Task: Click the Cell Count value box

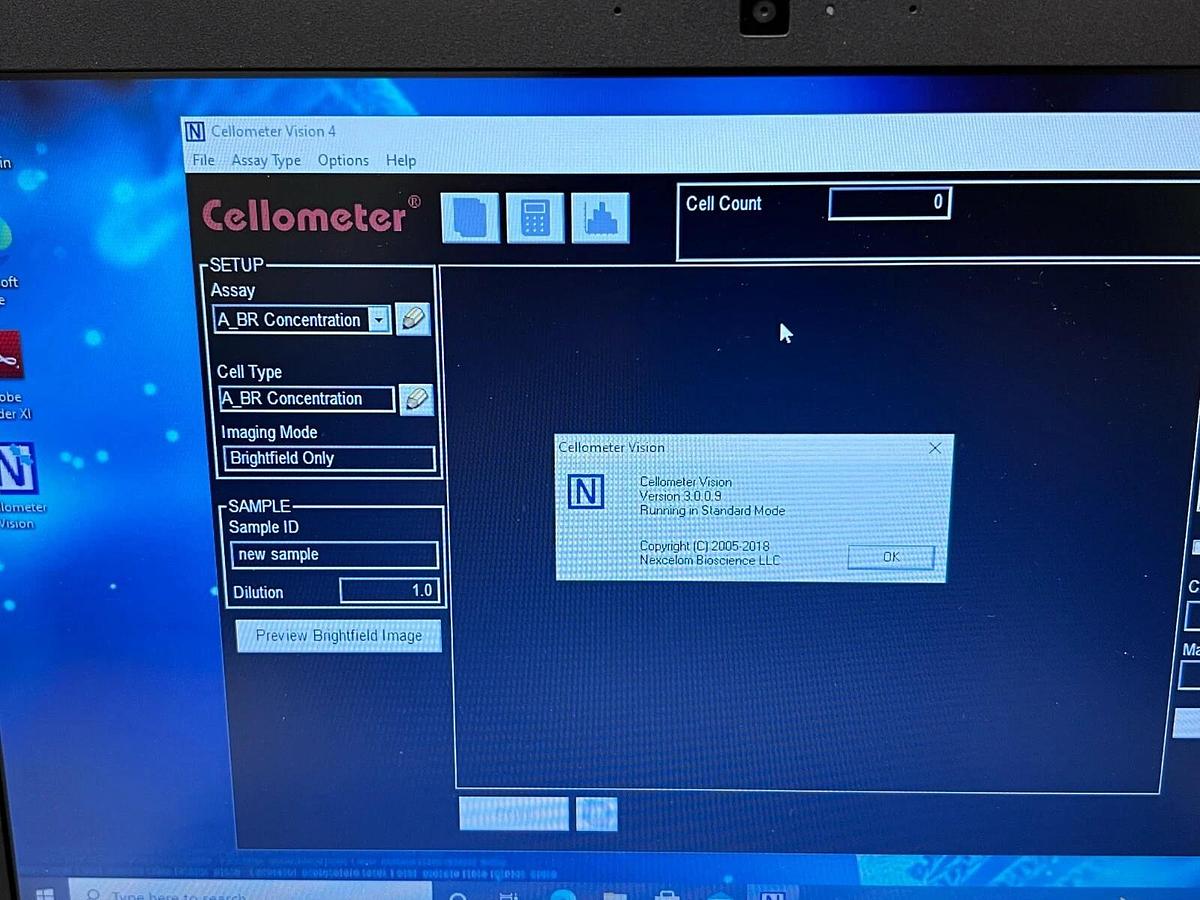Action: coord(889,203)
